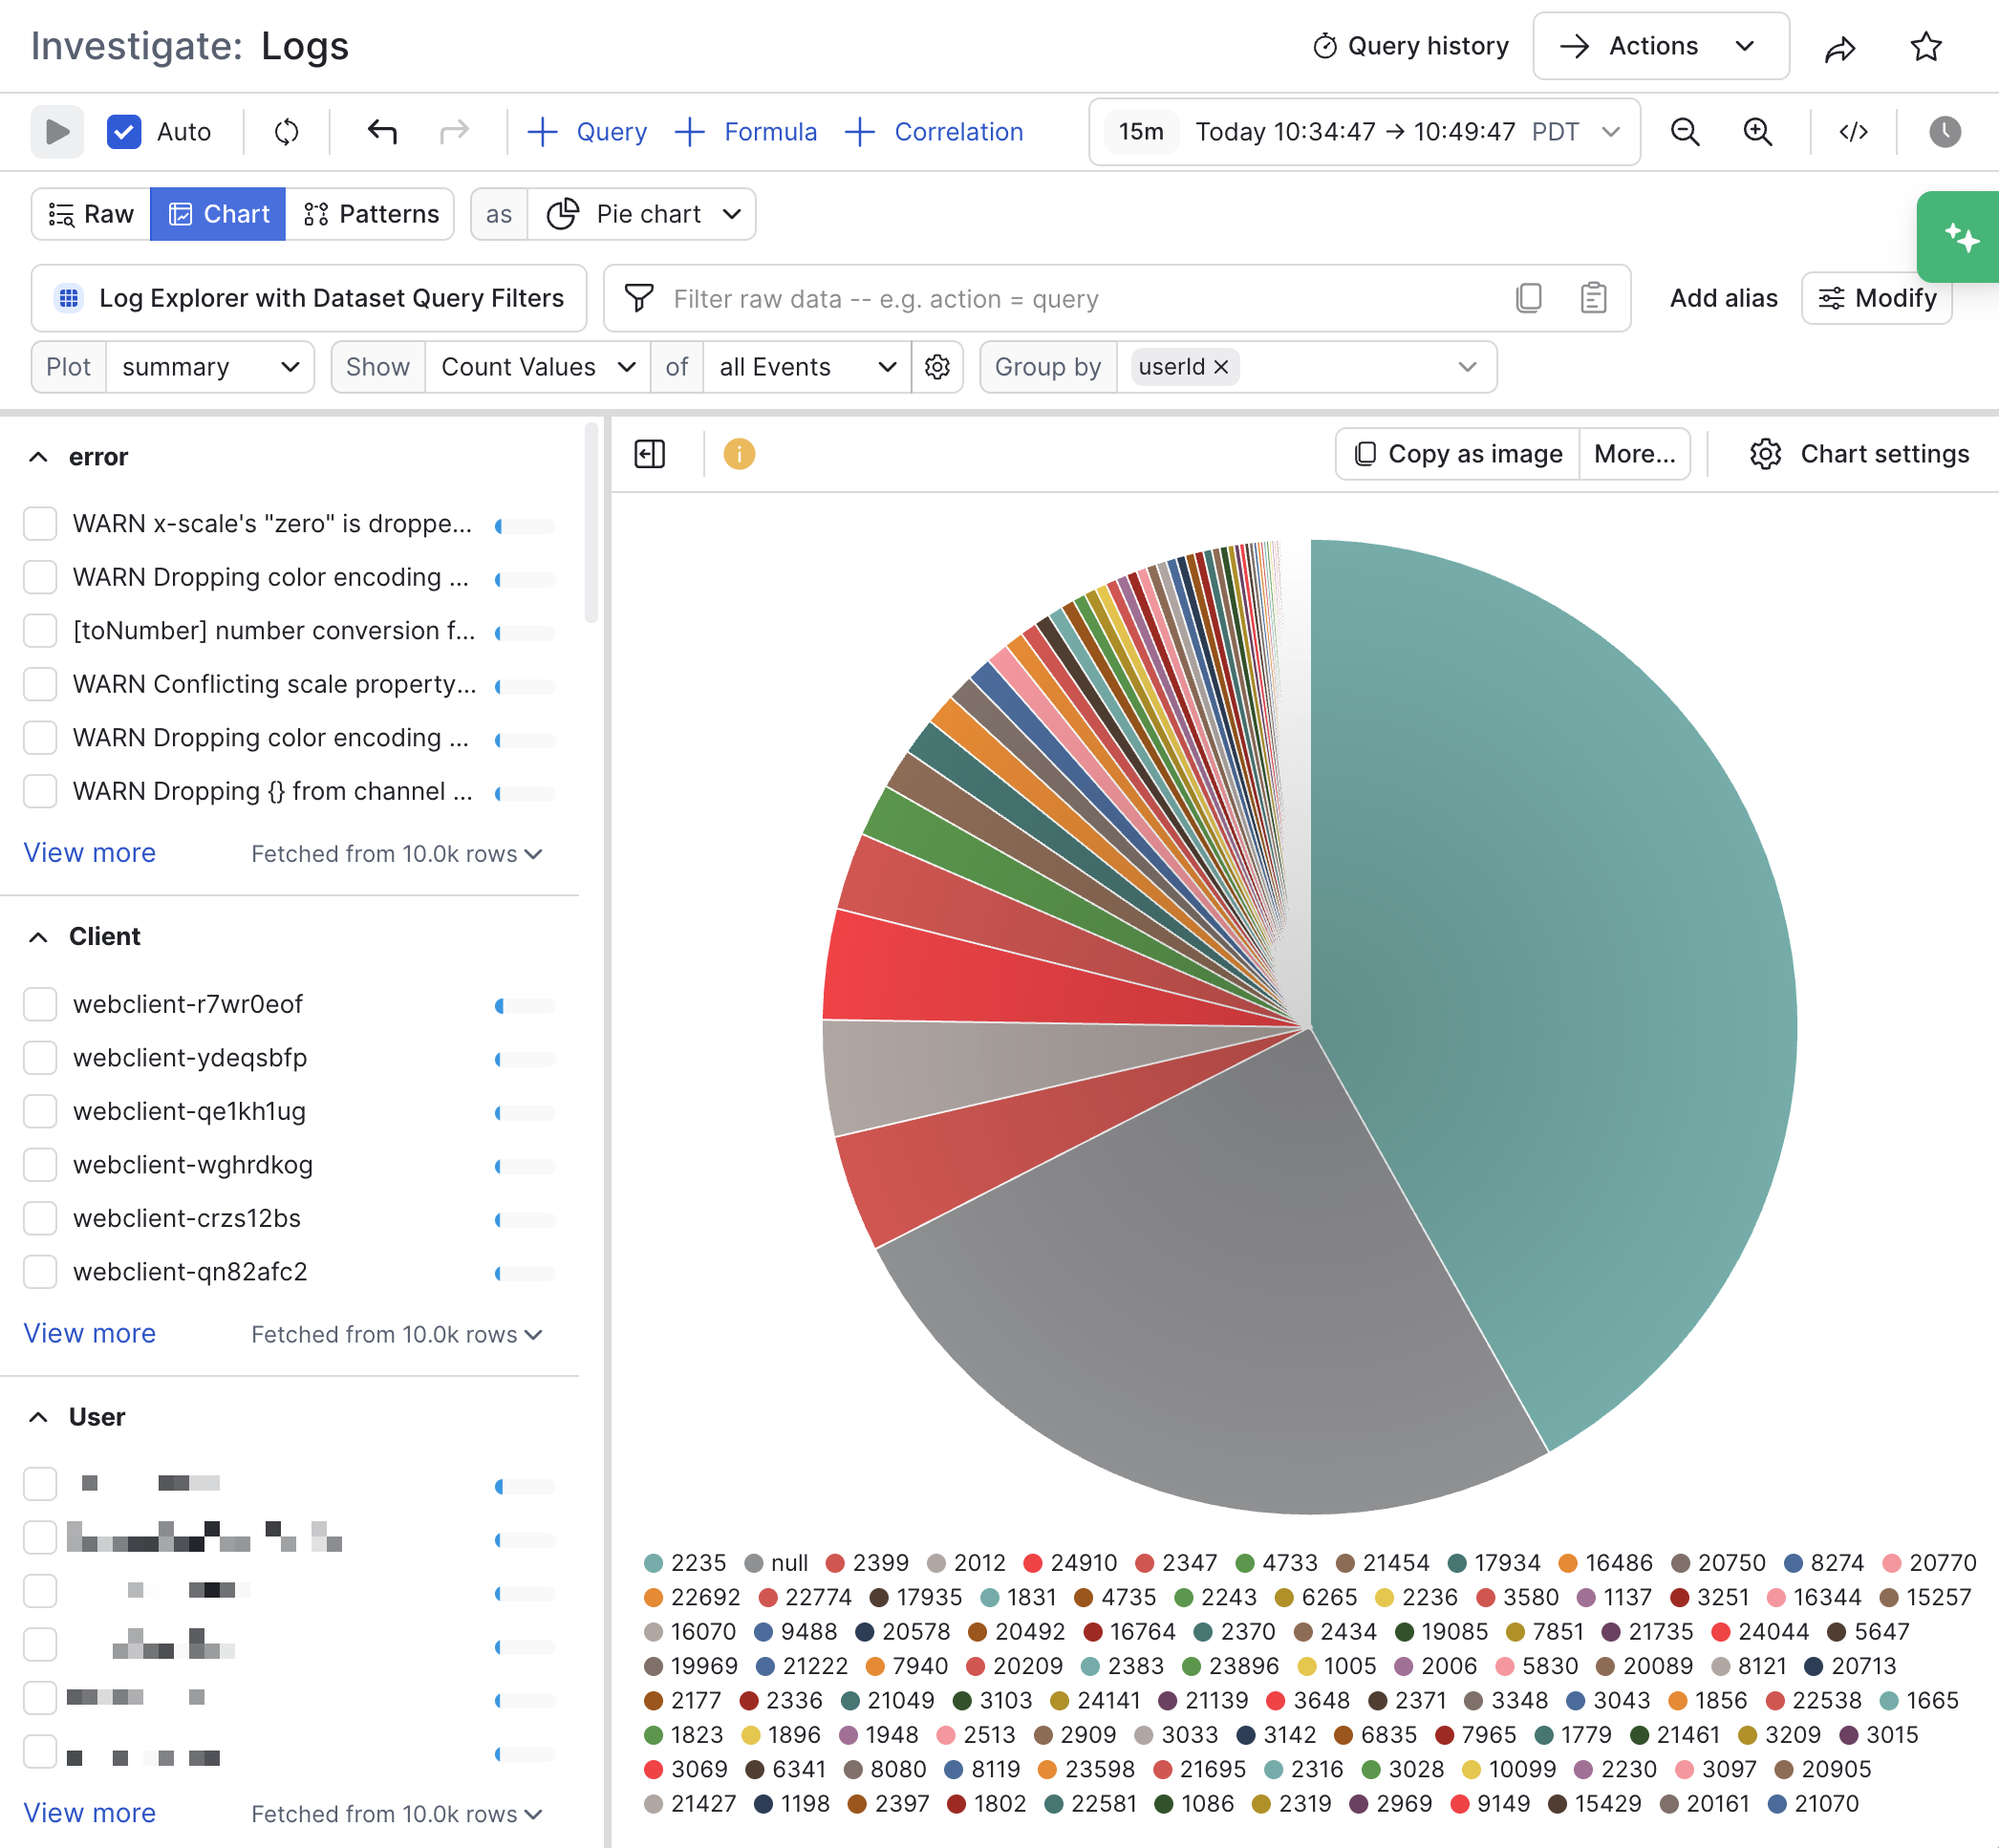
Task: Click the Run query play button
Action: 57,132
